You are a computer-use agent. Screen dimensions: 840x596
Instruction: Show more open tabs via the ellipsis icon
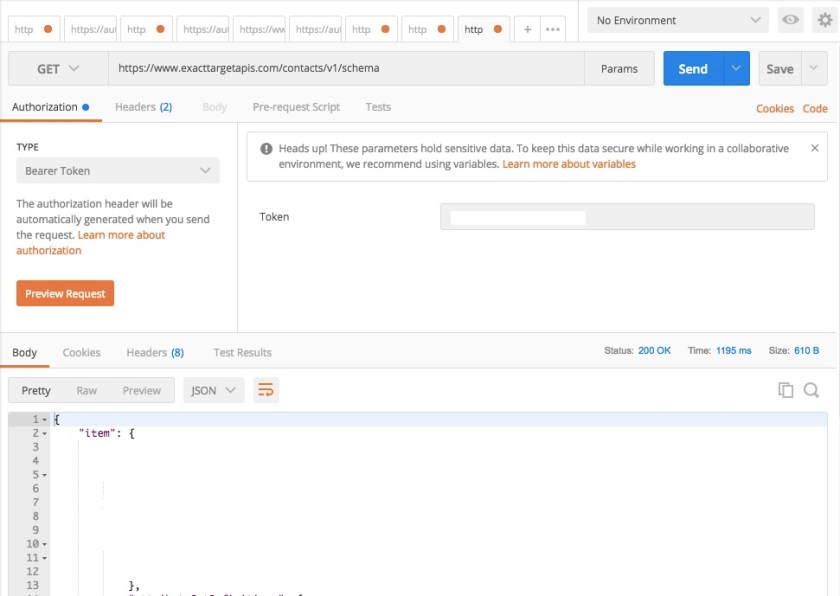point(551,29)
